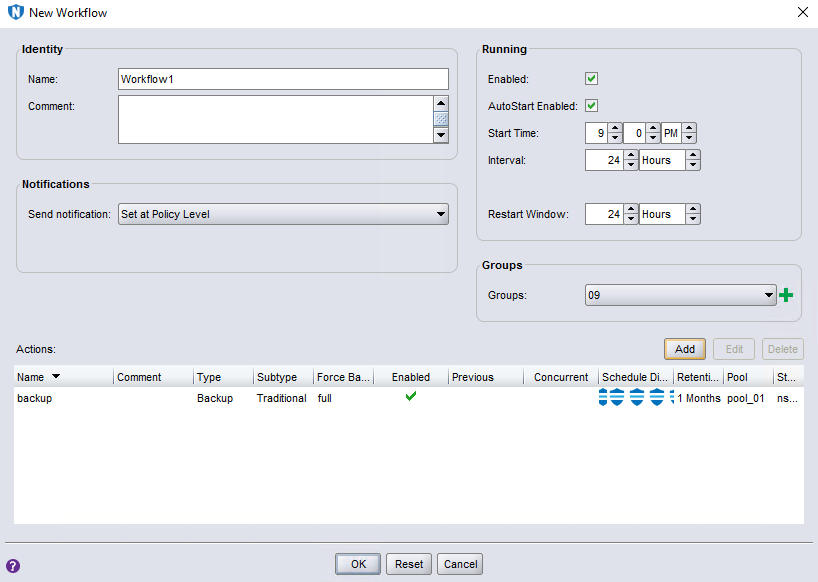Click the NetWorker logo icon in title bar
Image resolution: width=818 pixels, height=582 pixels.
(15, 13)
